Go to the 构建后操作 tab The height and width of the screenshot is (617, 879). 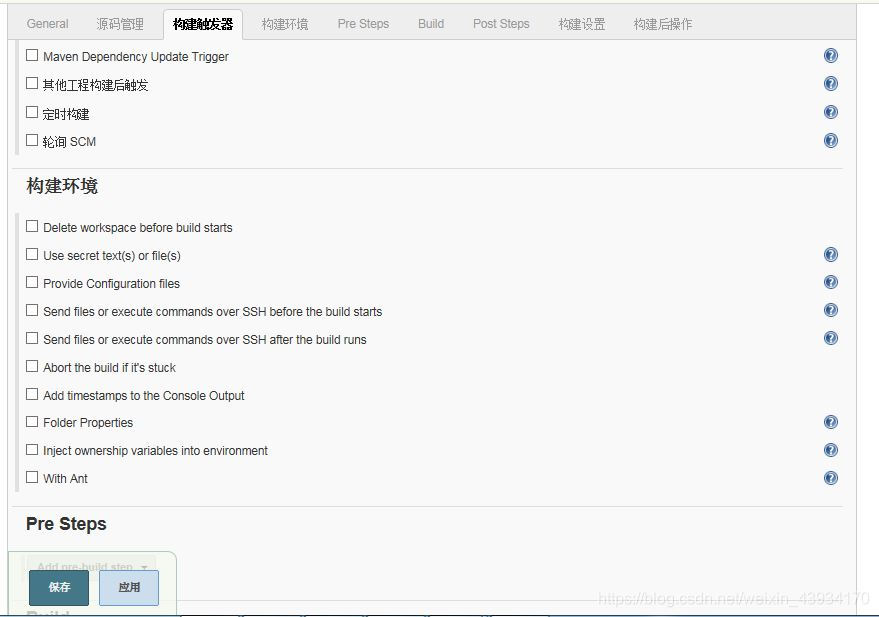pos(663,24)
